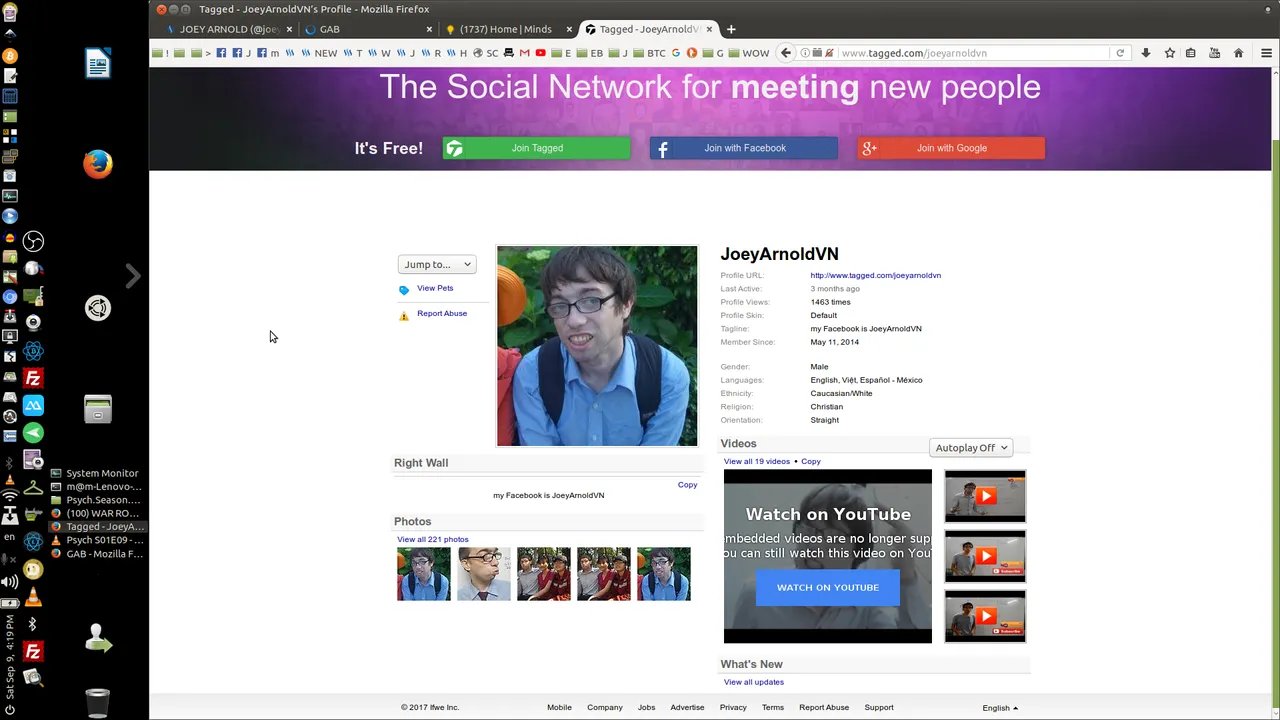This screenshot has width=1280, height=720.
Task: Open FileZilla from the bottom dock
Action: pos(33,652)
